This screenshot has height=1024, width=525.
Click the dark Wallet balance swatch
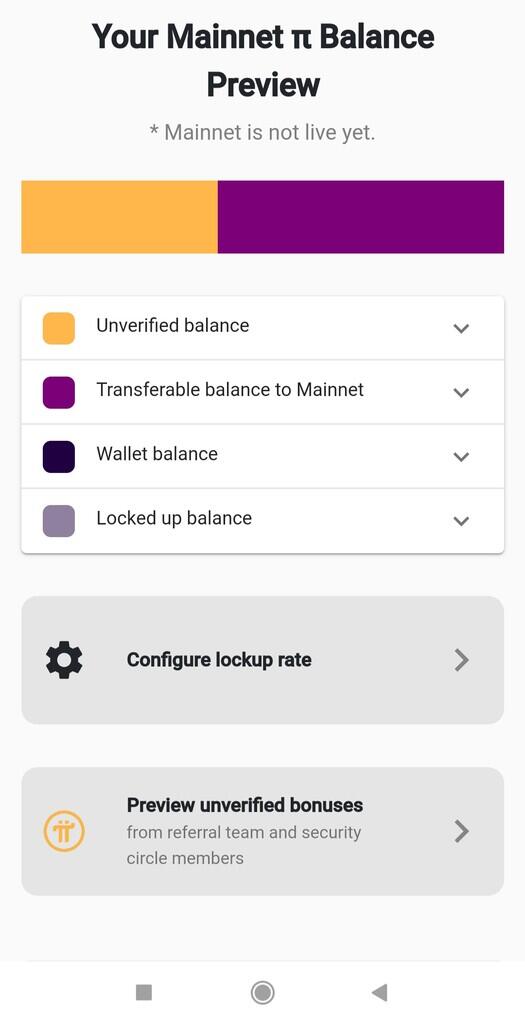point(59,456)
